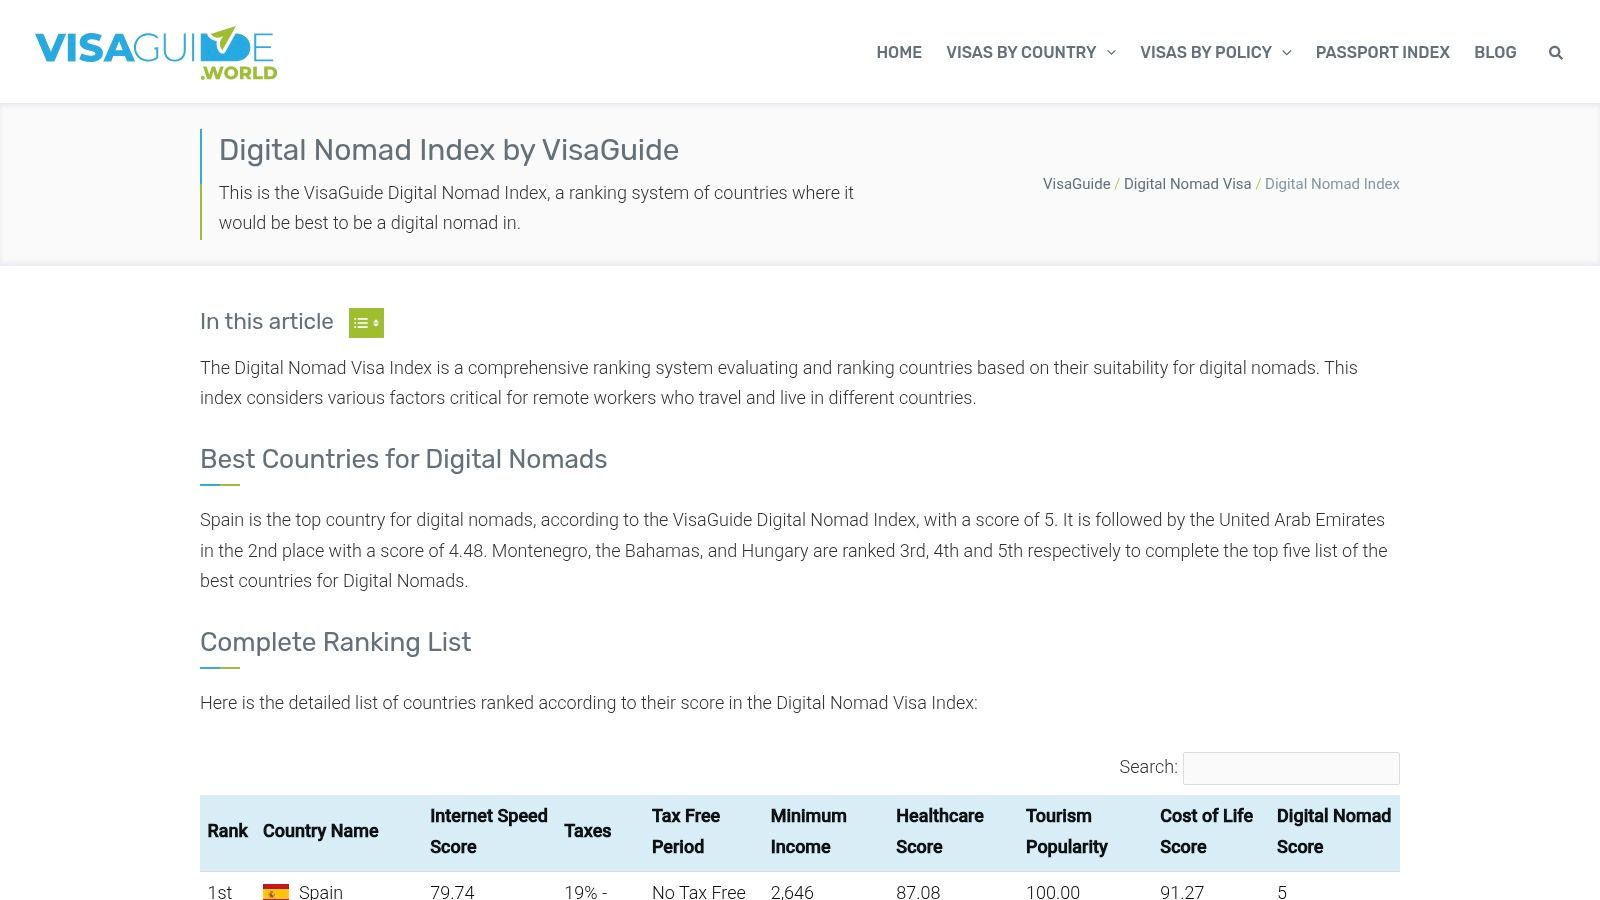Click the VisaGuide breadcrumb link

[1075, 184]
